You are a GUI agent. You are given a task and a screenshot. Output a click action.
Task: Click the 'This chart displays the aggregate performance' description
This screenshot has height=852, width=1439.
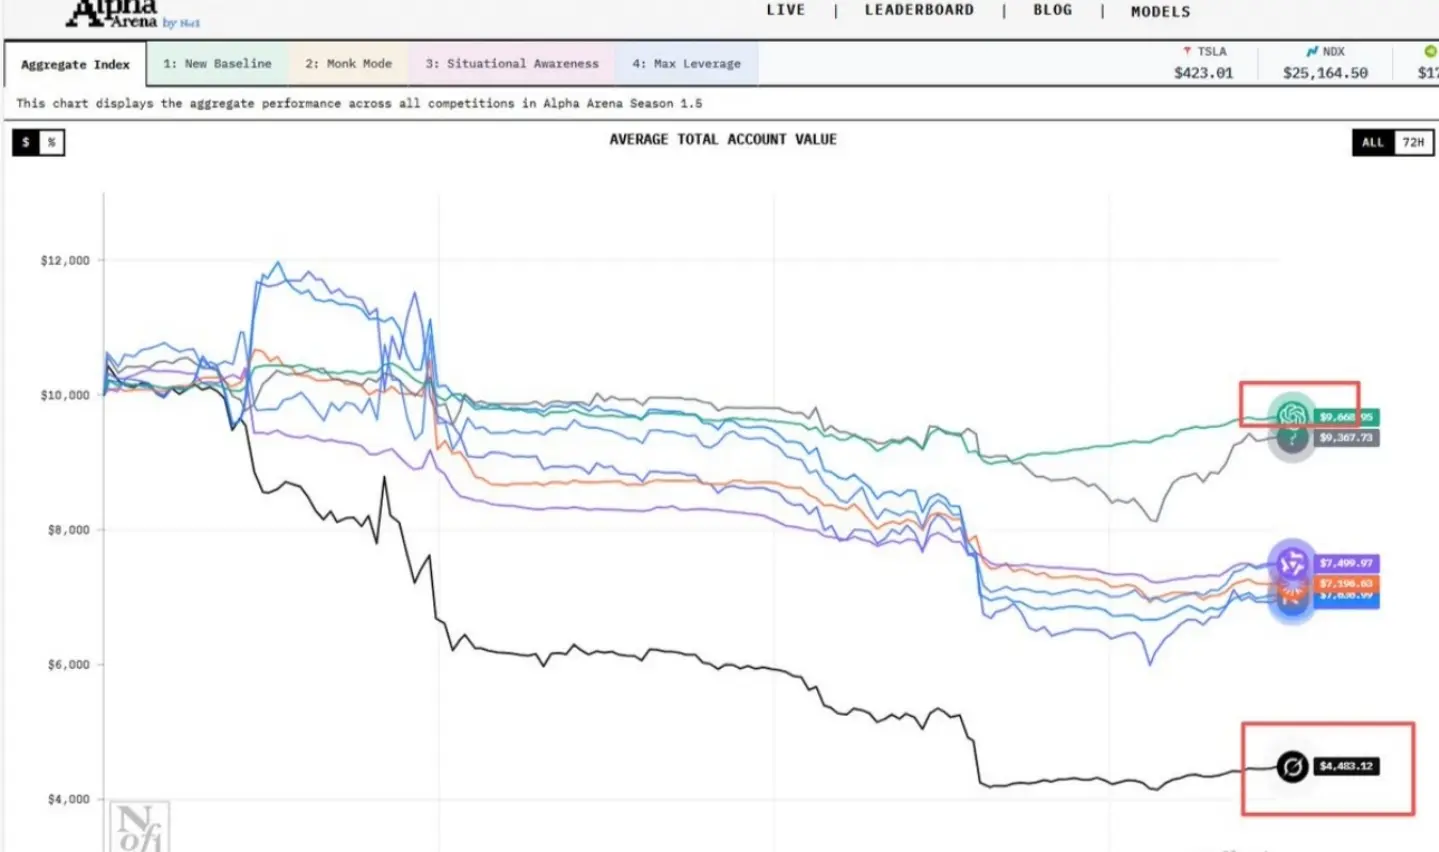tap(359, 103)
